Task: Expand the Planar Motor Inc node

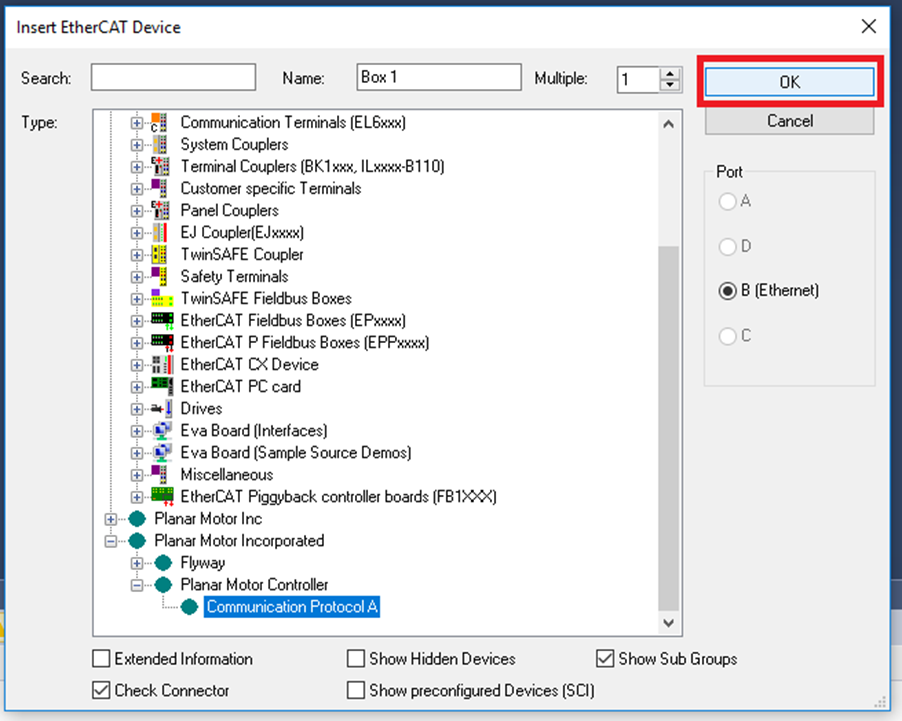Action: point(112,519)
